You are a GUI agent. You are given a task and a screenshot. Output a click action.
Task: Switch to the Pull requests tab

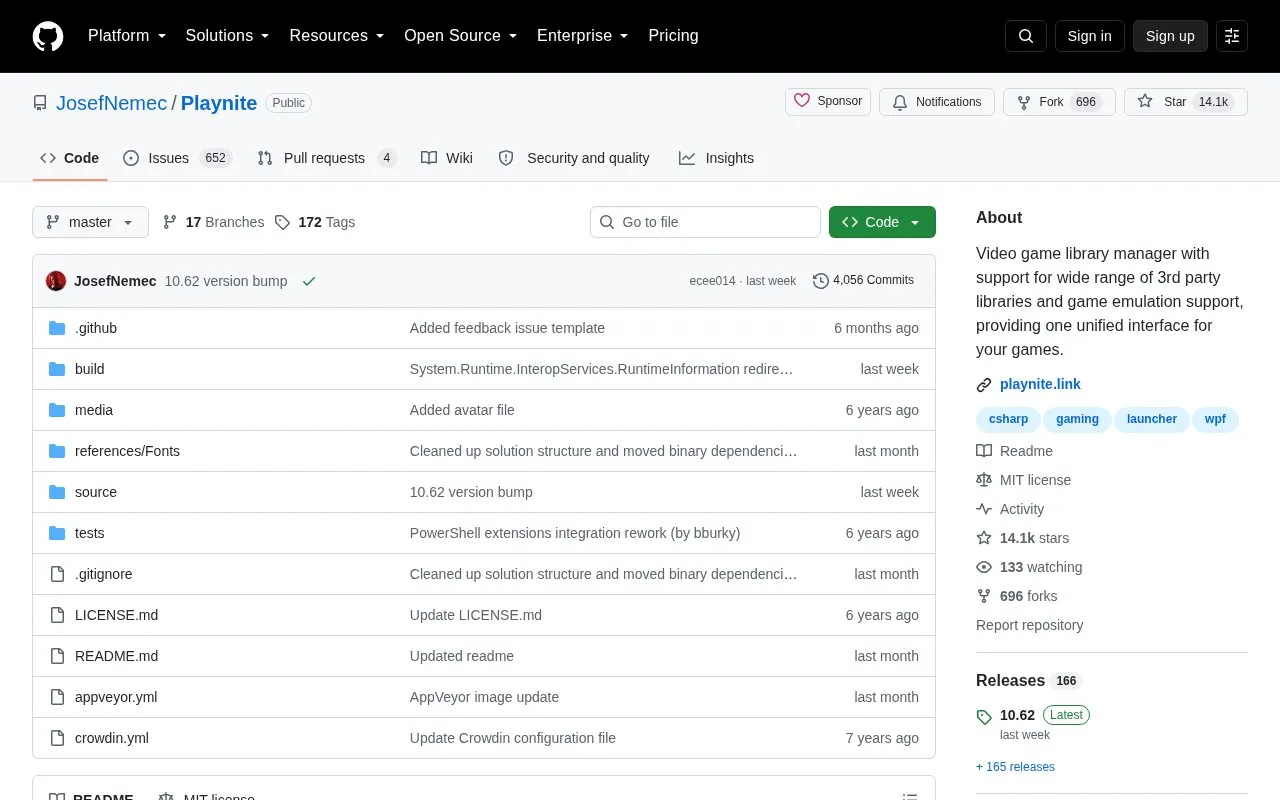[327, 158]
